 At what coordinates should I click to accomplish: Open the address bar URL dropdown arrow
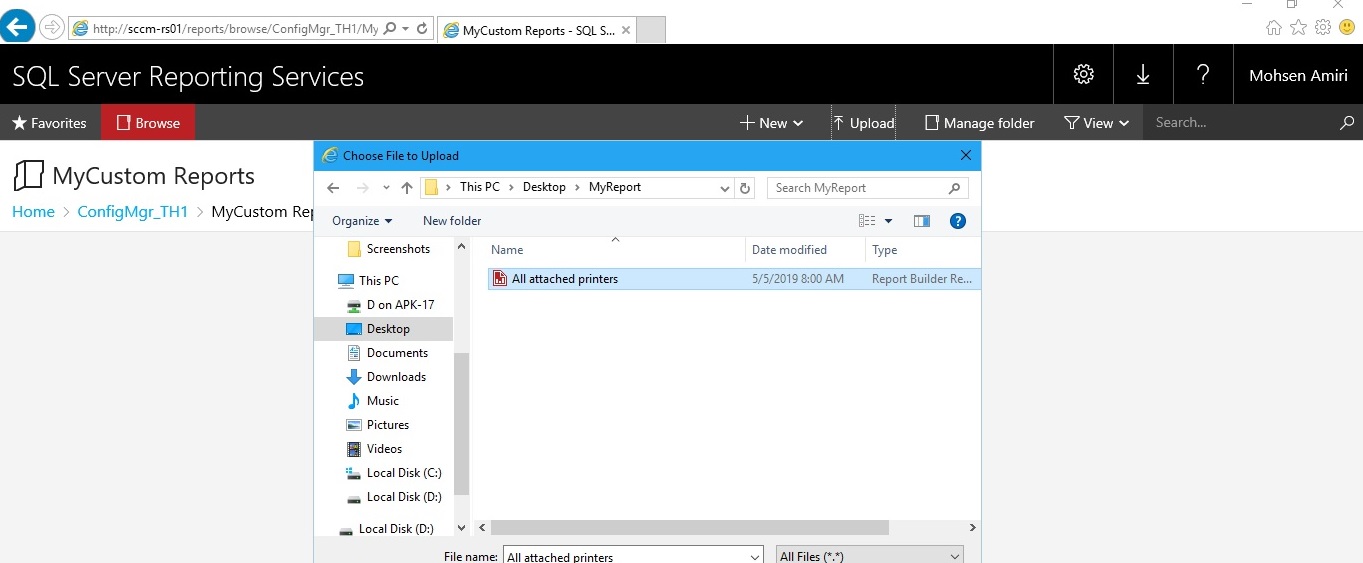coord(405,29)
